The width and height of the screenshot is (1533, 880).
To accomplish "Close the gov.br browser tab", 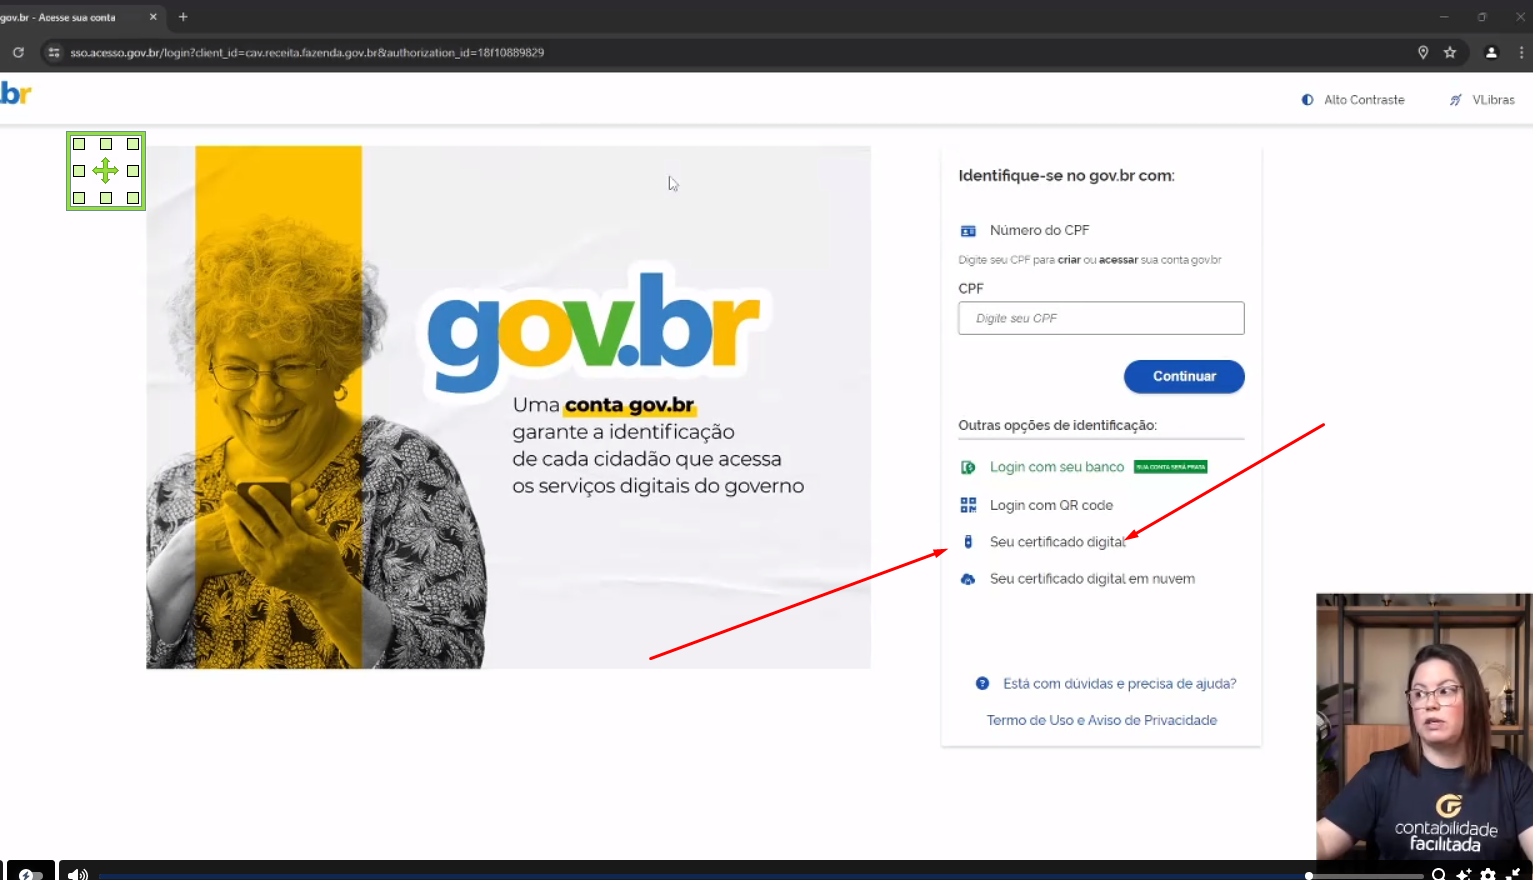I will pyautogui.click(x=153, y=17).
